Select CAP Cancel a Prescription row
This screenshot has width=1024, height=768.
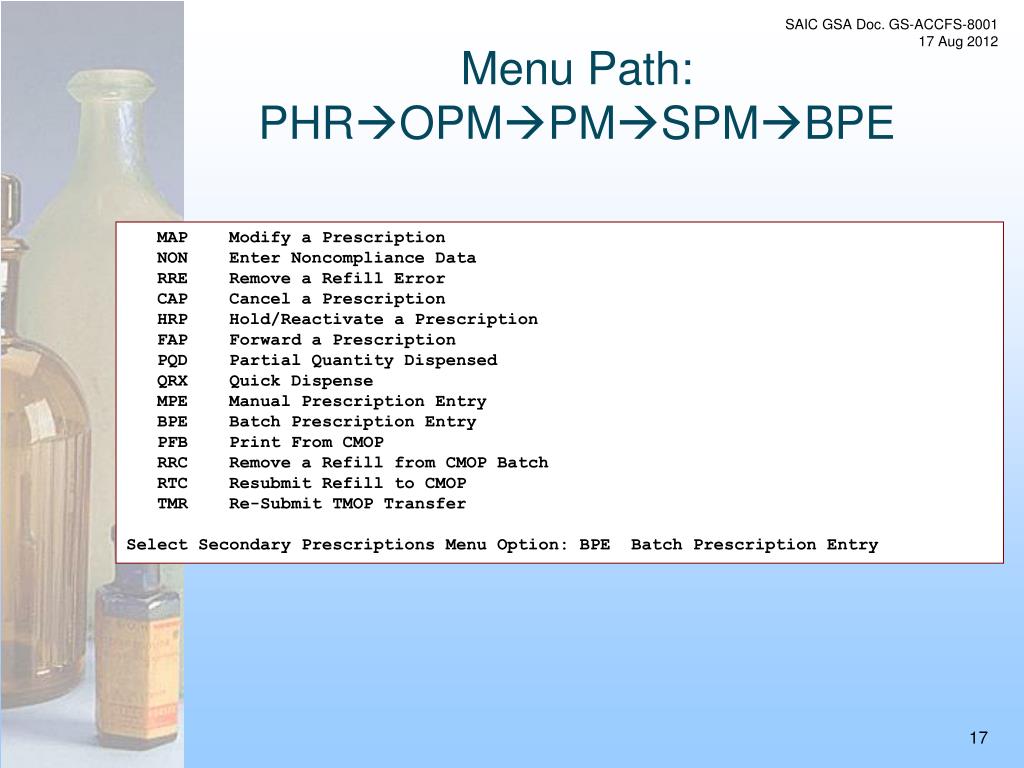click(x=301, y=298)
